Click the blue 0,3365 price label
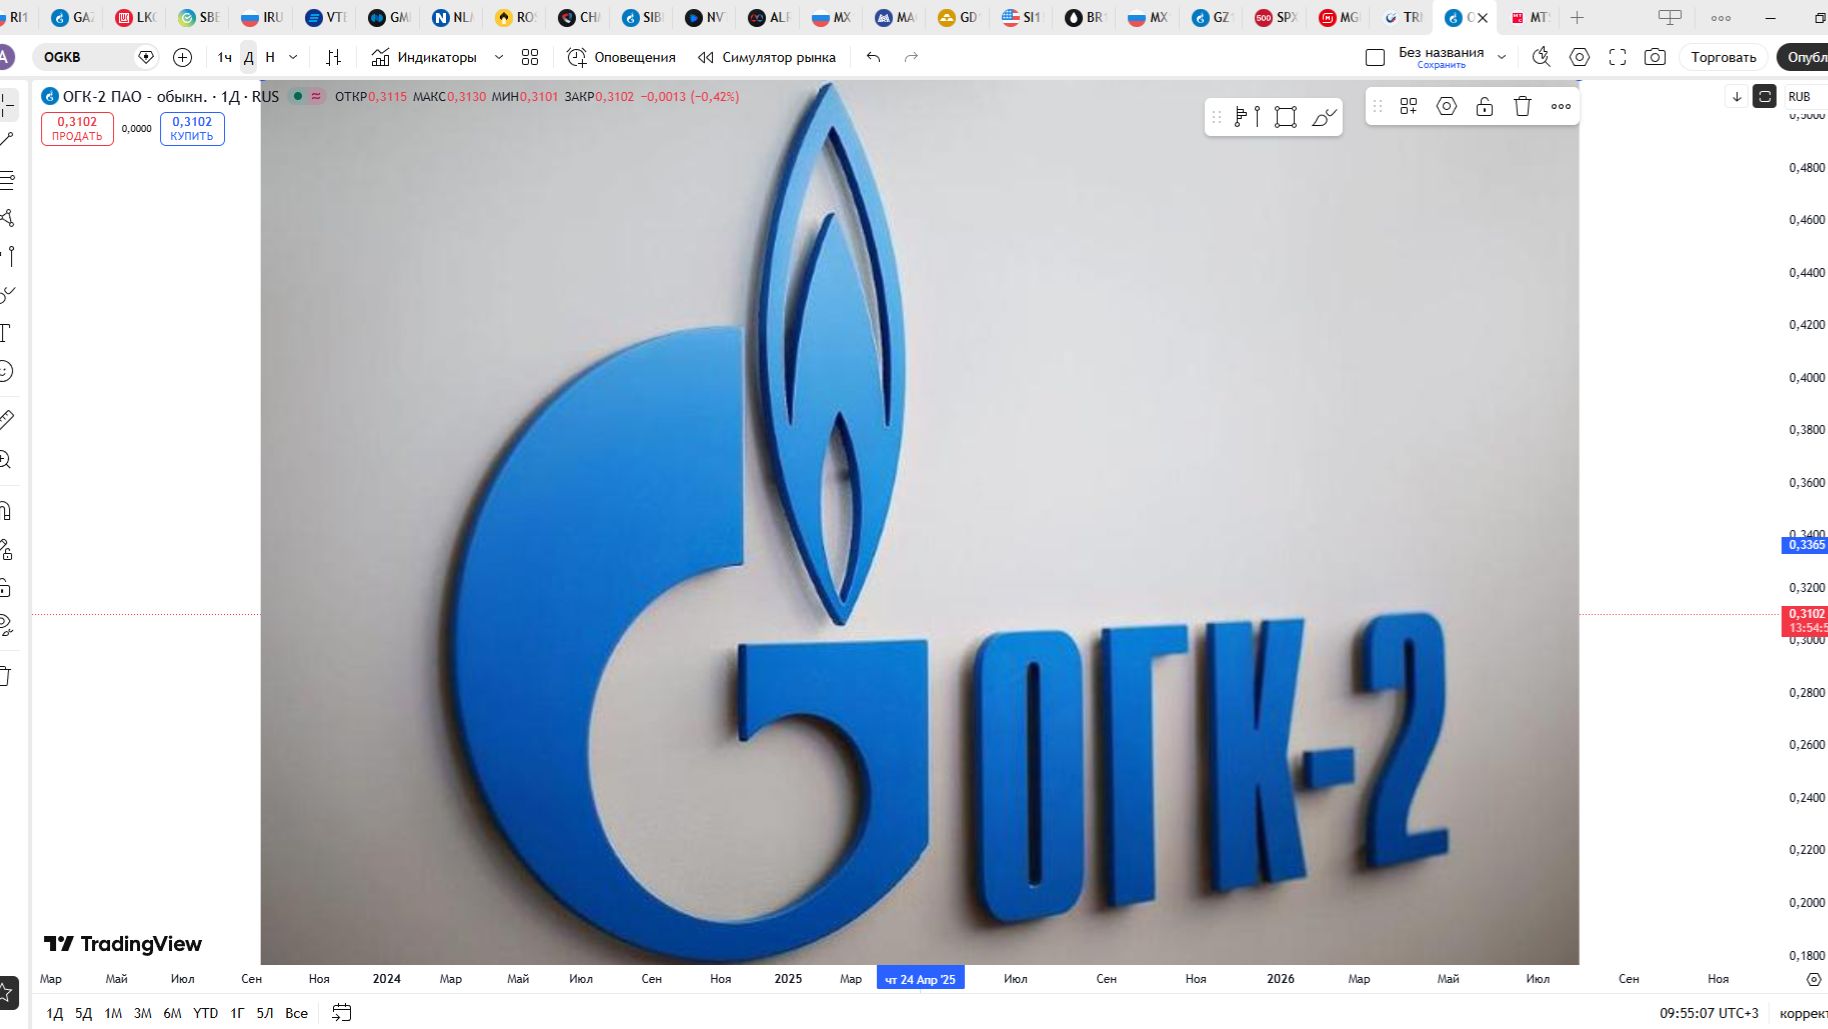1828x1029 pixels. 1806,545
